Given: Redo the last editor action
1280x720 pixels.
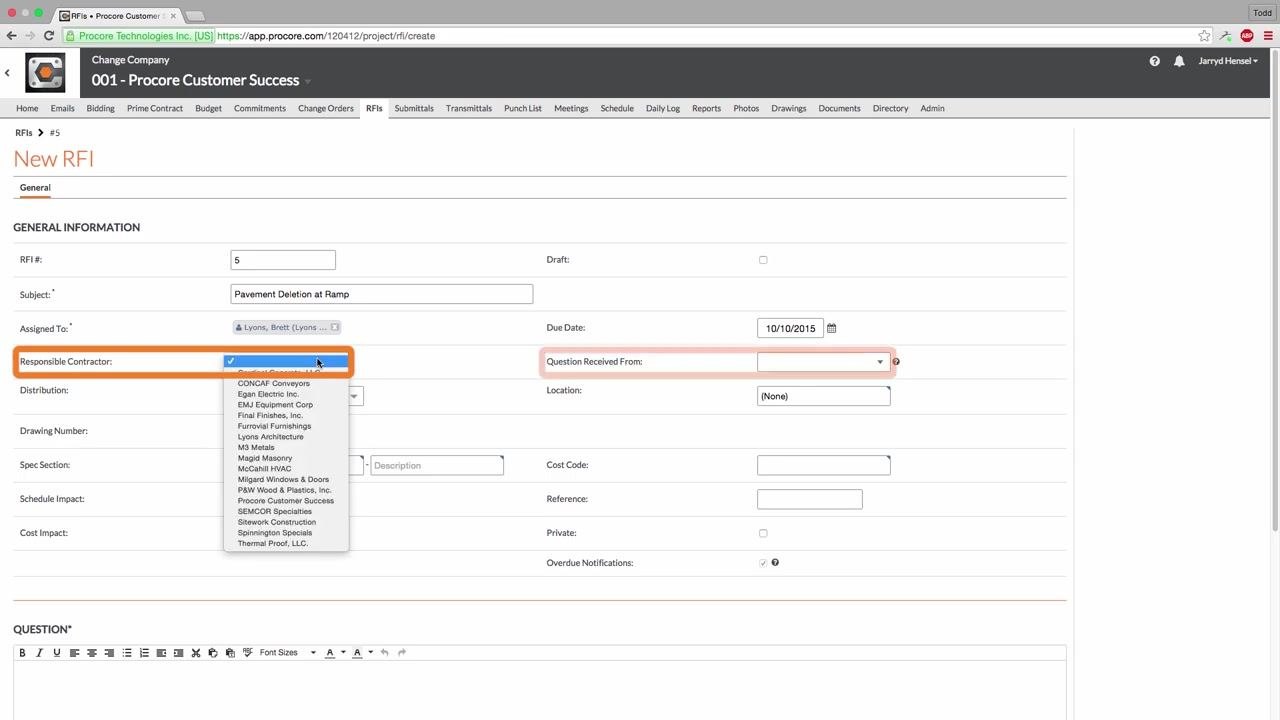Looking at the screenshot, I should tap(402, 653).
